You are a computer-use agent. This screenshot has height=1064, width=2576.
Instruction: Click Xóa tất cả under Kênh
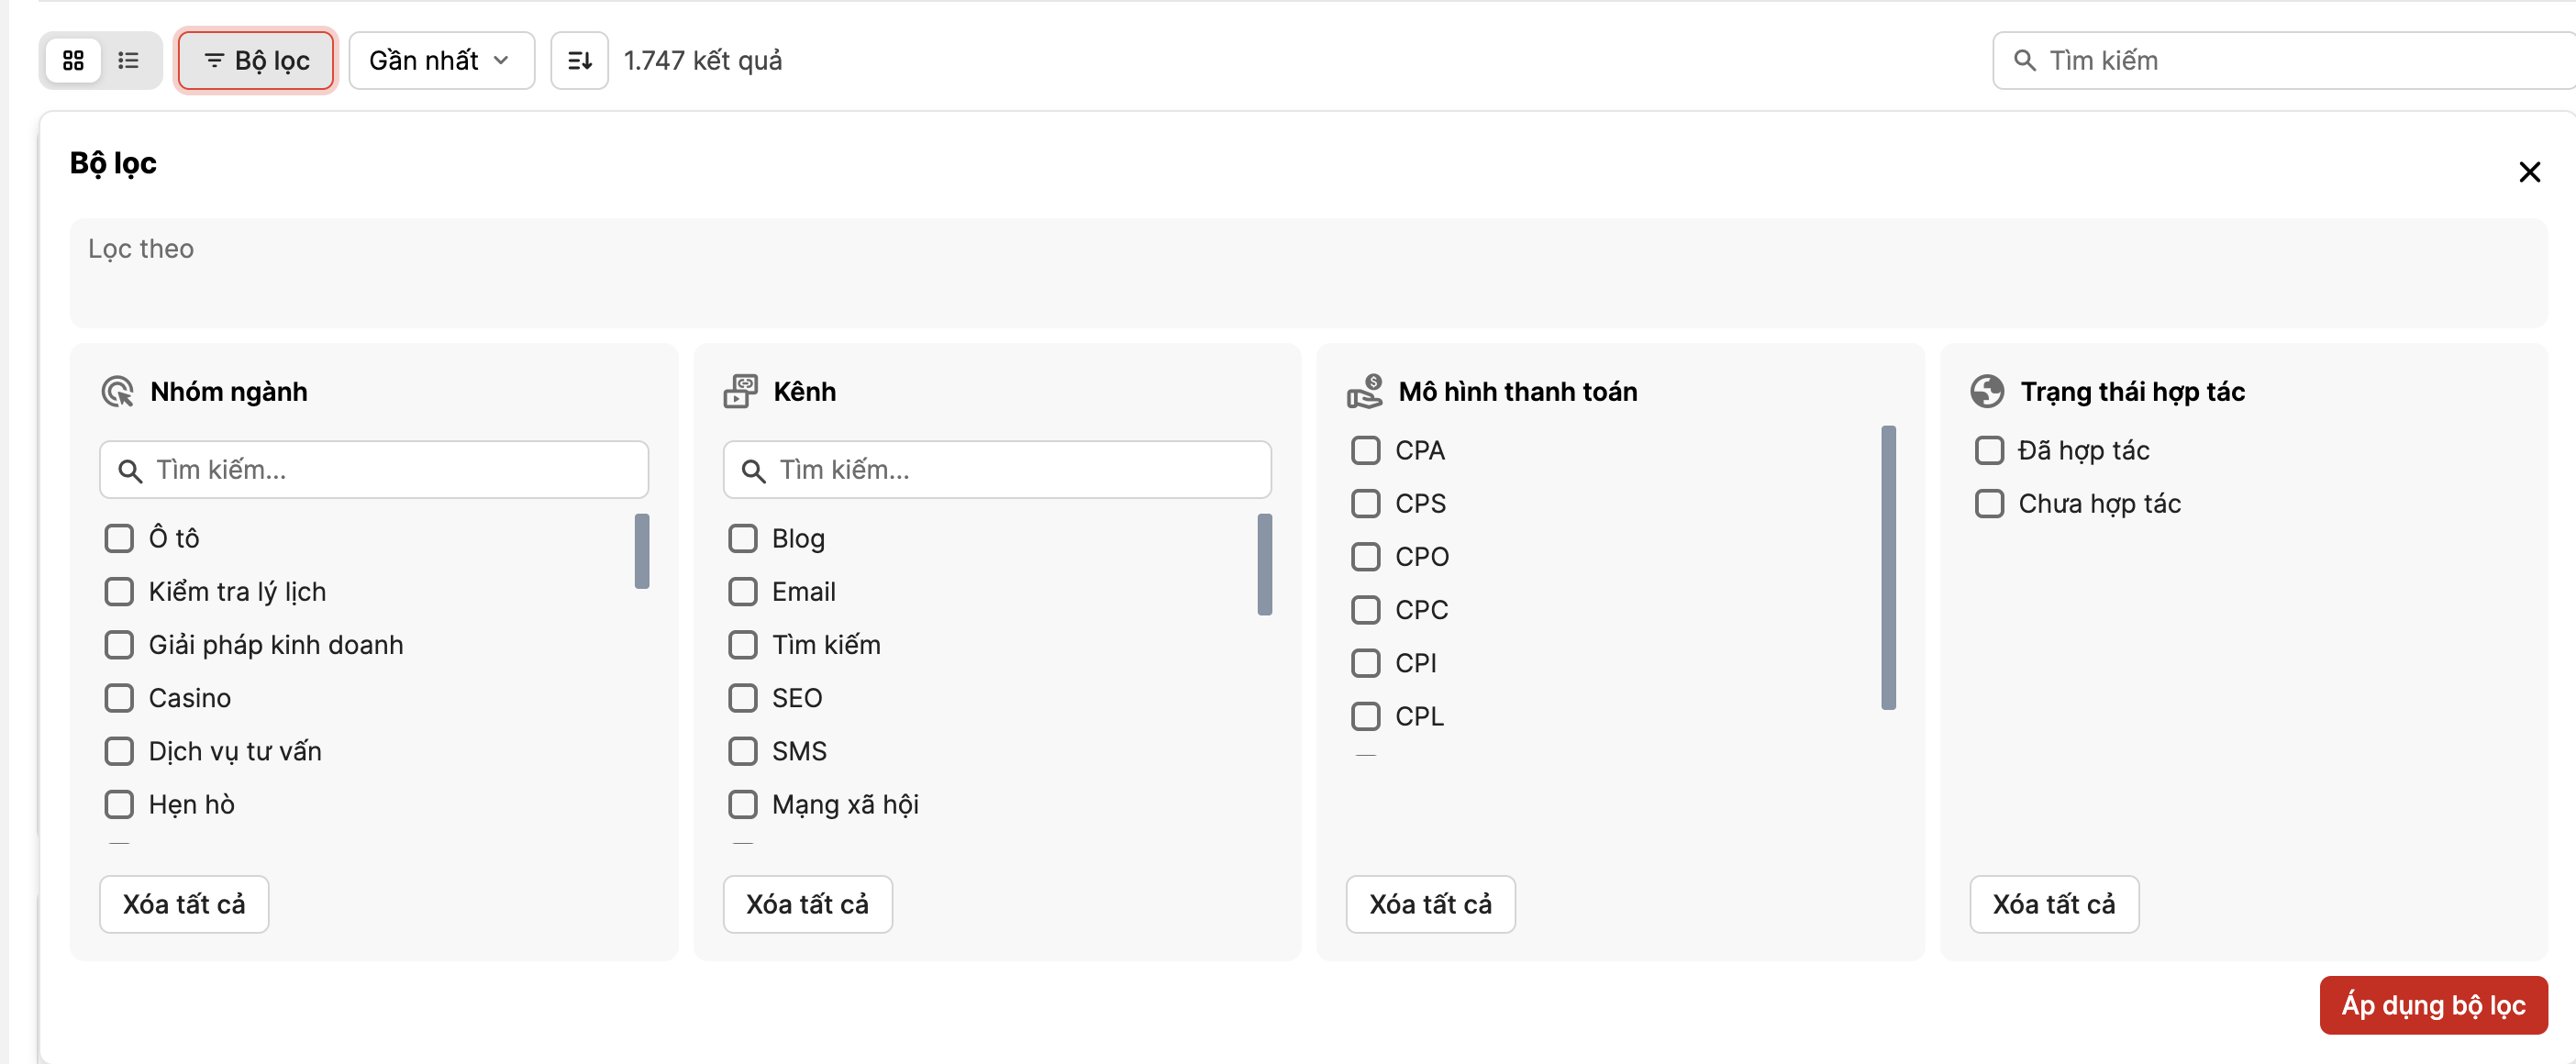[807, 904]
